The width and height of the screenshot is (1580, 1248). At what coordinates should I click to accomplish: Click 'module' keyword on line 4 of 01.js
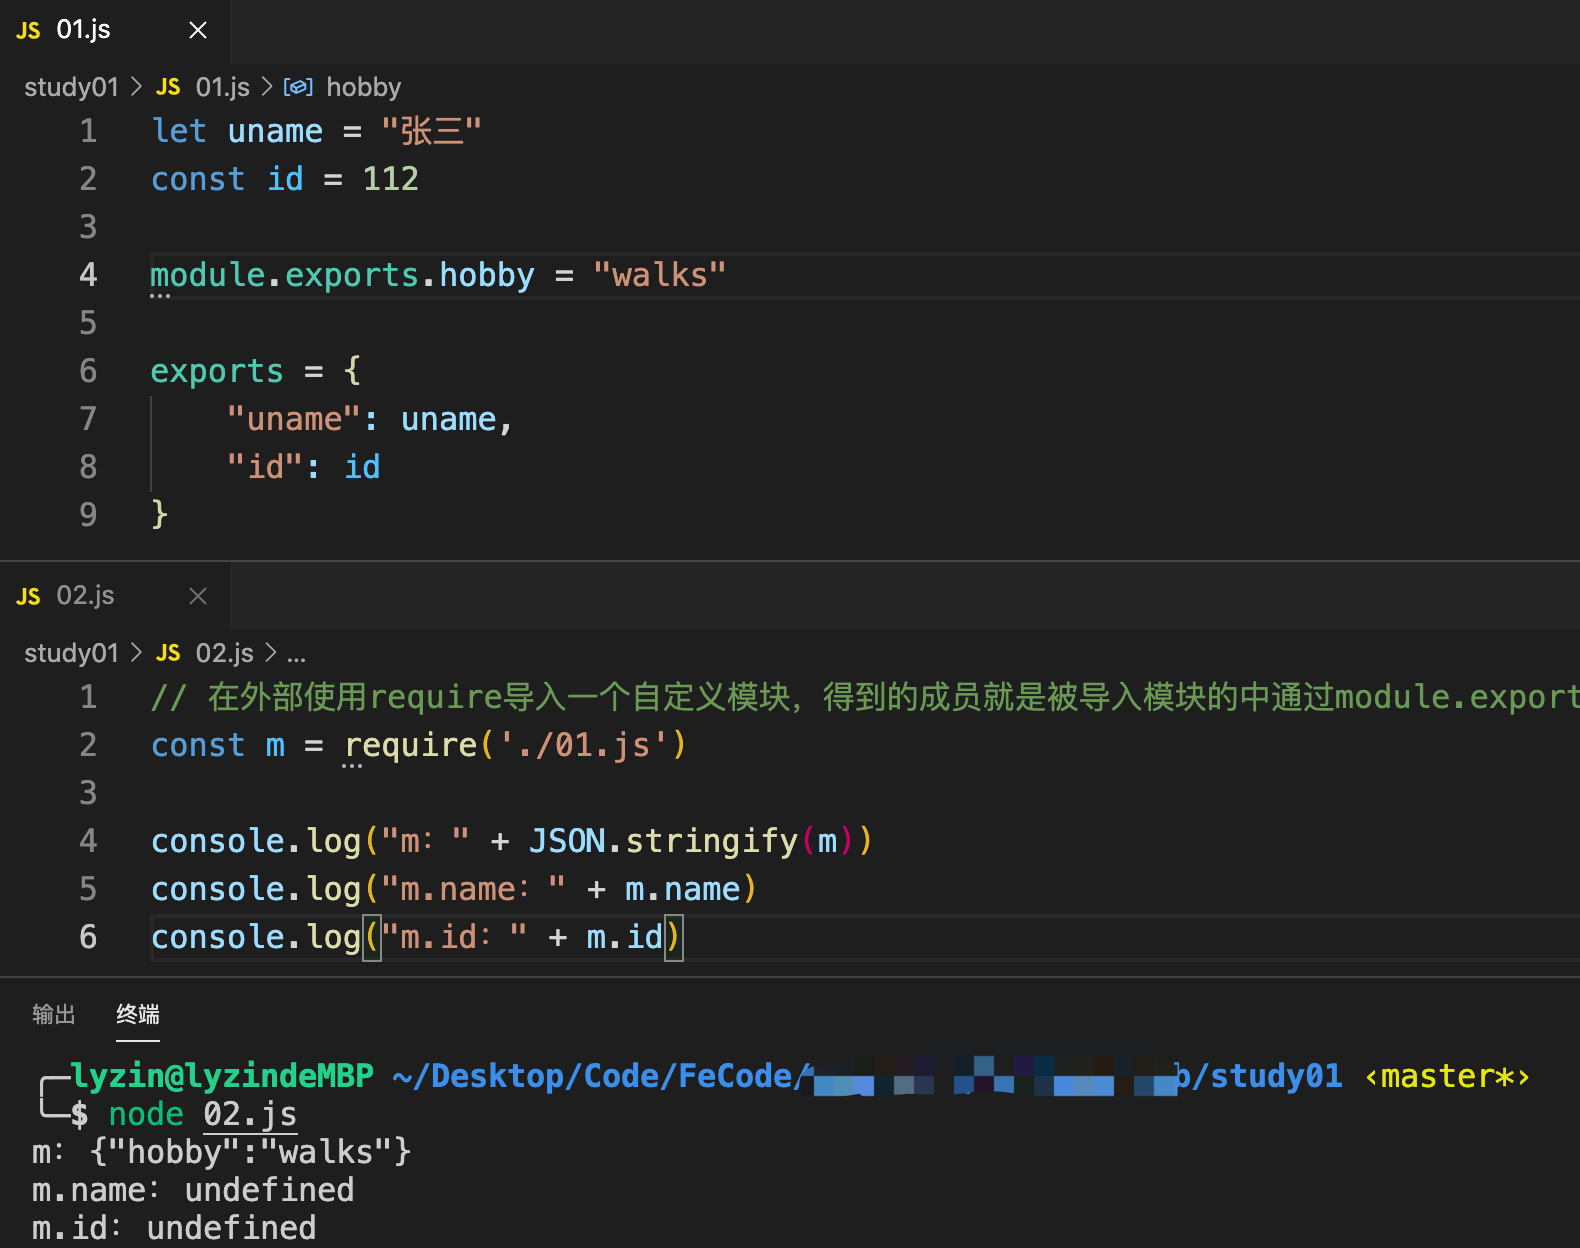coord(208,275)
